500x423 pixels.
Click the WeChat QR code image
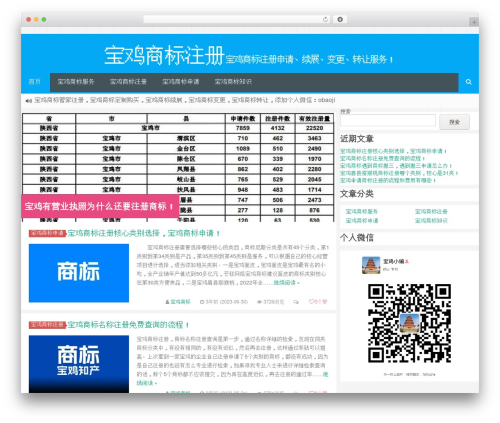tap(409, 323)
